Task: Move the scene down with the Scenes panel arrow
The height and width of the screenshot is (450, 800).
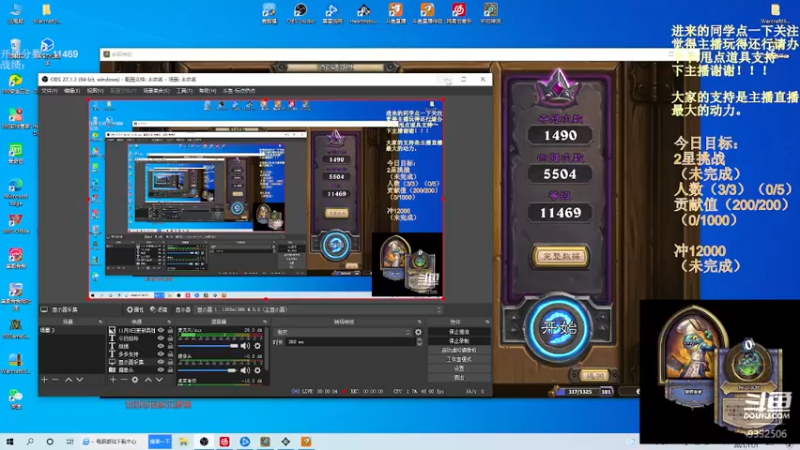Action: click(x=80, y=380)
